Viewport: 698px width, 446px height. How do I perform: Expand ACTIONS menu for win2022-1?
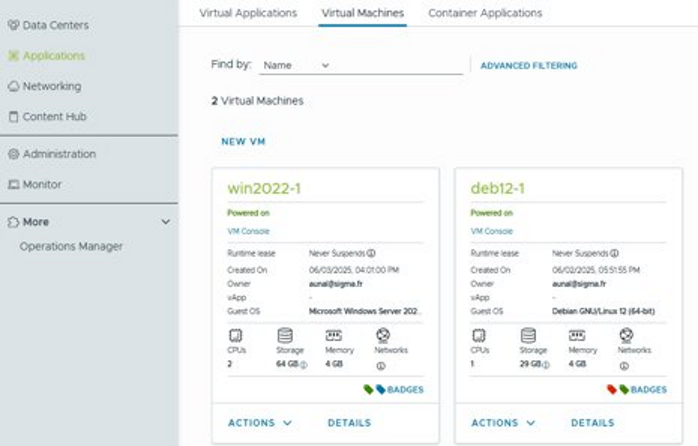[260, 423]
